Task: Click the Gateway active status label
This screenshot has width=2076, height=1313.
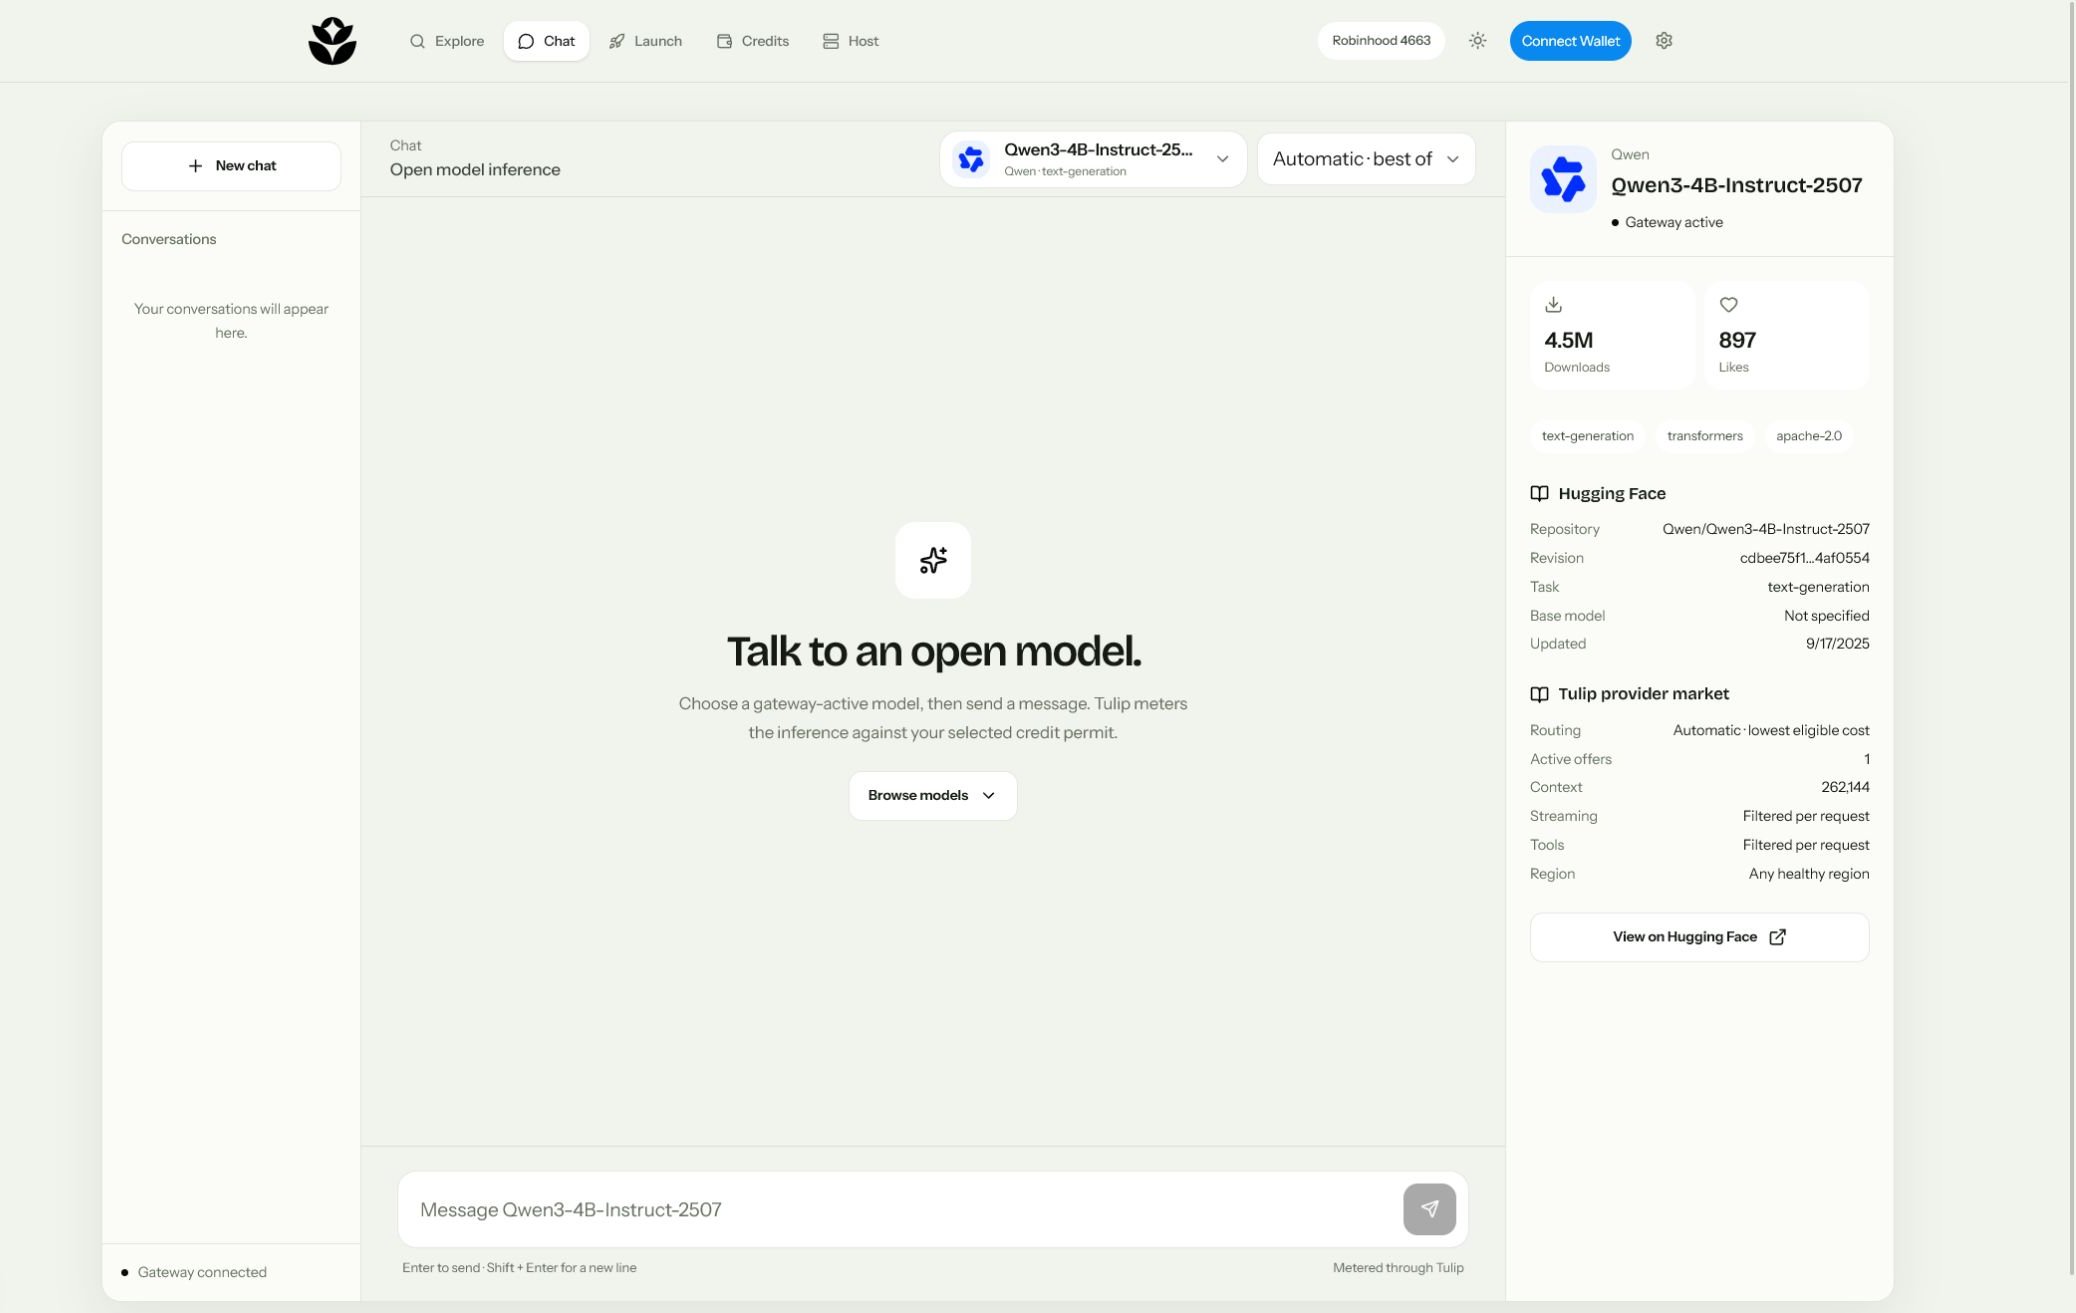Action: click(1667, 223)
